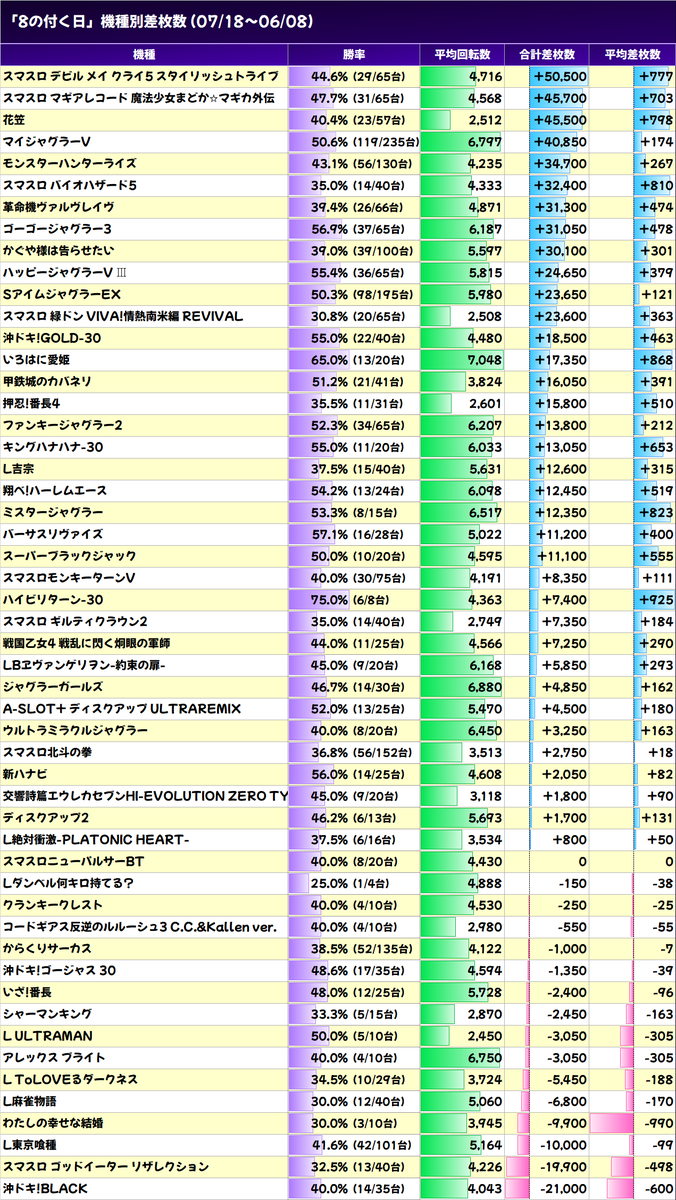Click average spins value 6,797
The width and height of the screenshot is (676, 1200).
tap(484, 142)
